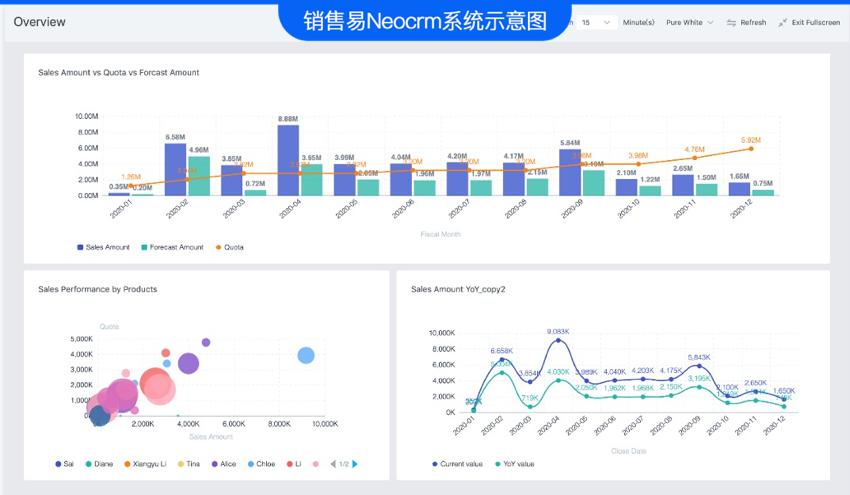Click the 10.00M y-axis label in top chart
Image resolution: width=850 pixels, height=495 pixels.
(x=87, y=116)
